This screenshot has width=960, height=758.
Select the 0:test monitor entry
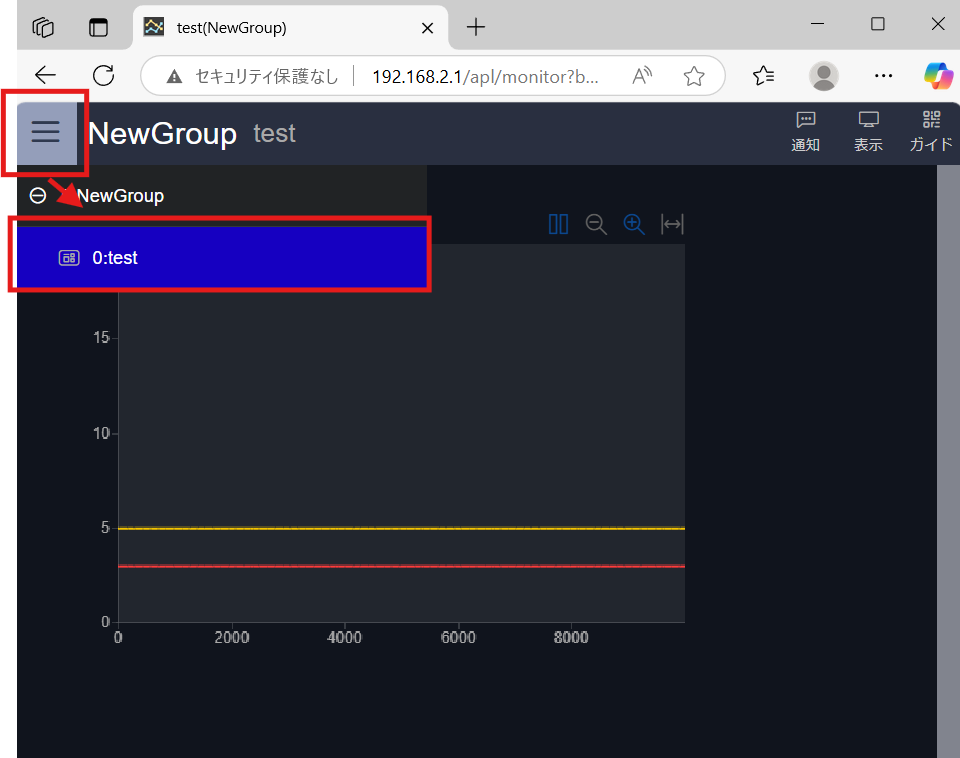pos(222,258)
